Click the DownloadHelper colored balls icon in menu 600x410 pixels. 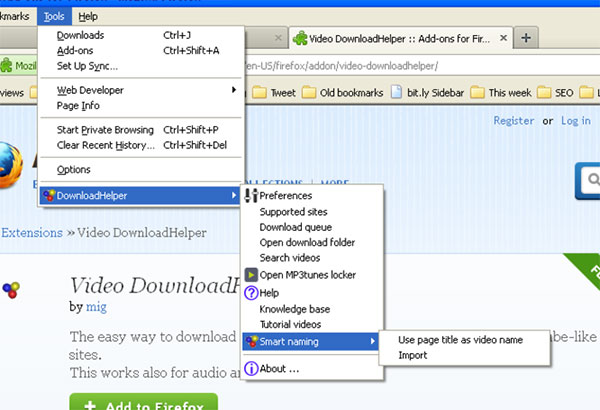point(49,195)
